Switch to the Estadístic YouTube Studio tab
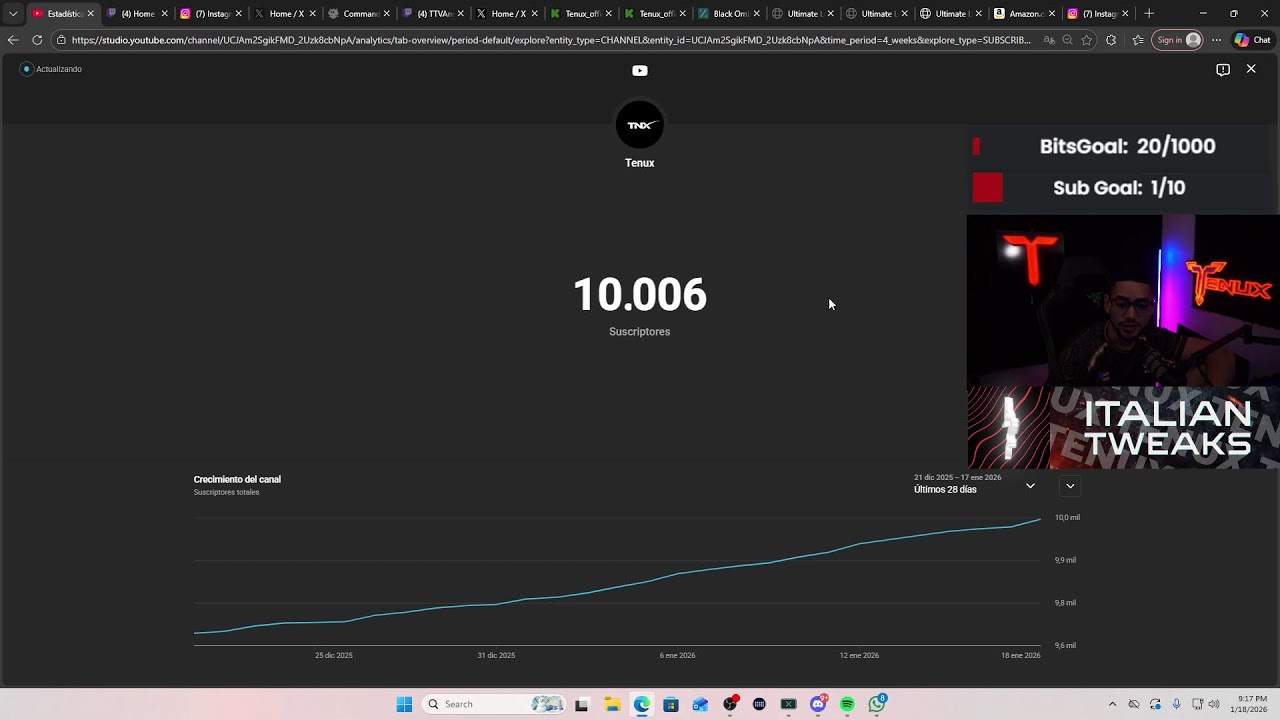 coord(62,14)
